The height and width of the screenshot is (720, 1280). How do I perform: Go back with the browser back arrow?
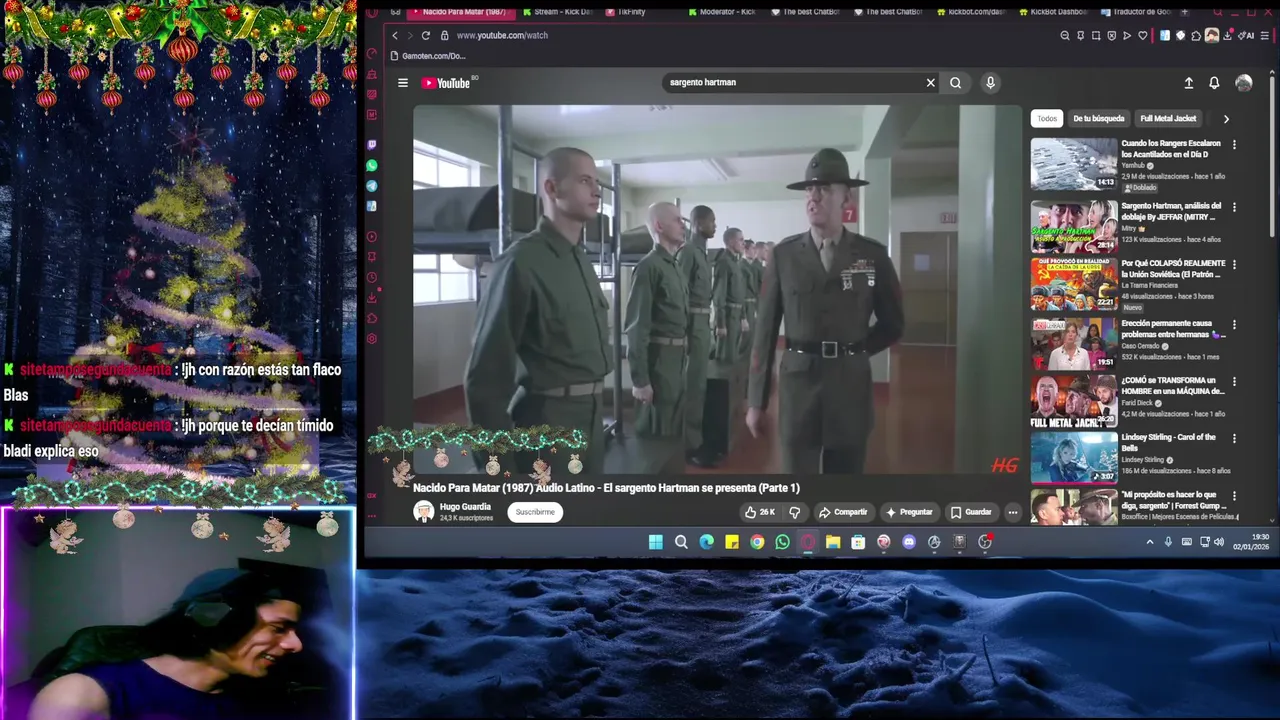click(x=394, y=35)
